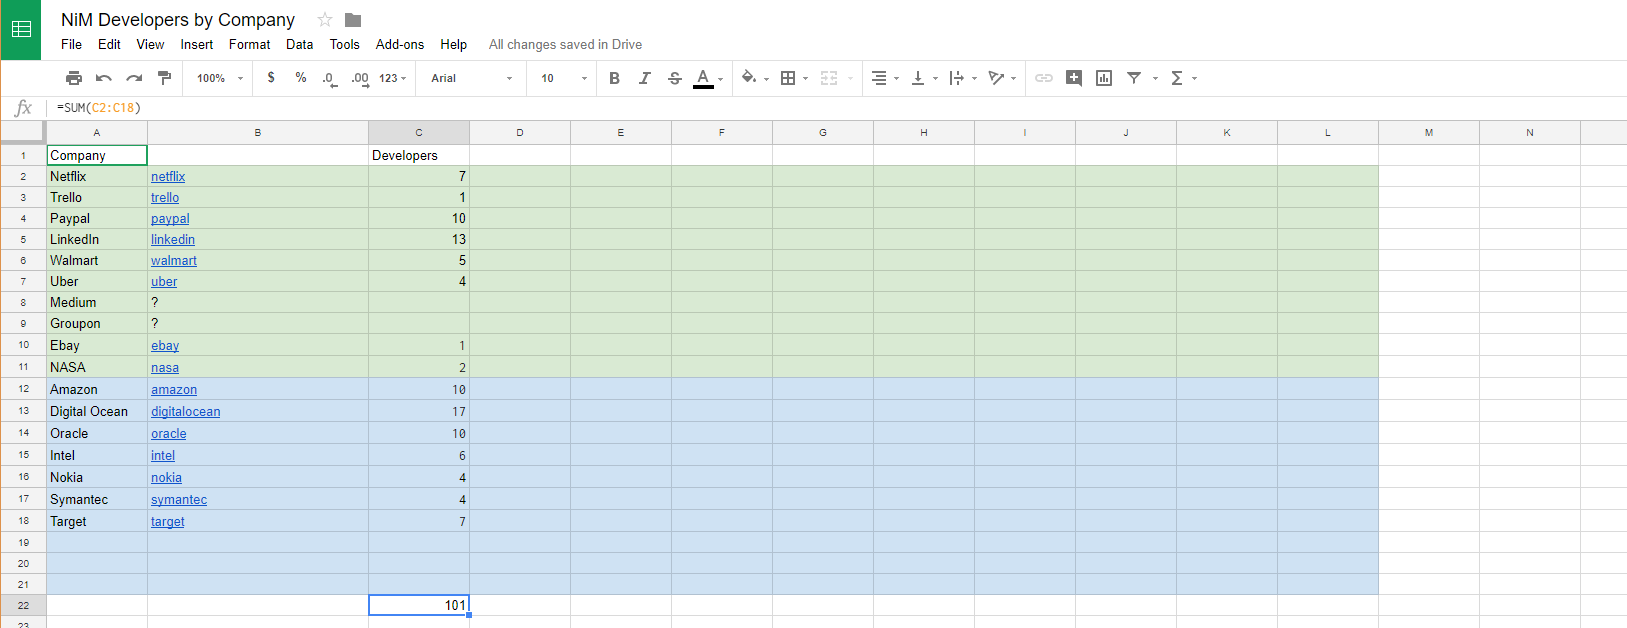Click the select-all corner box

(23, 132)
